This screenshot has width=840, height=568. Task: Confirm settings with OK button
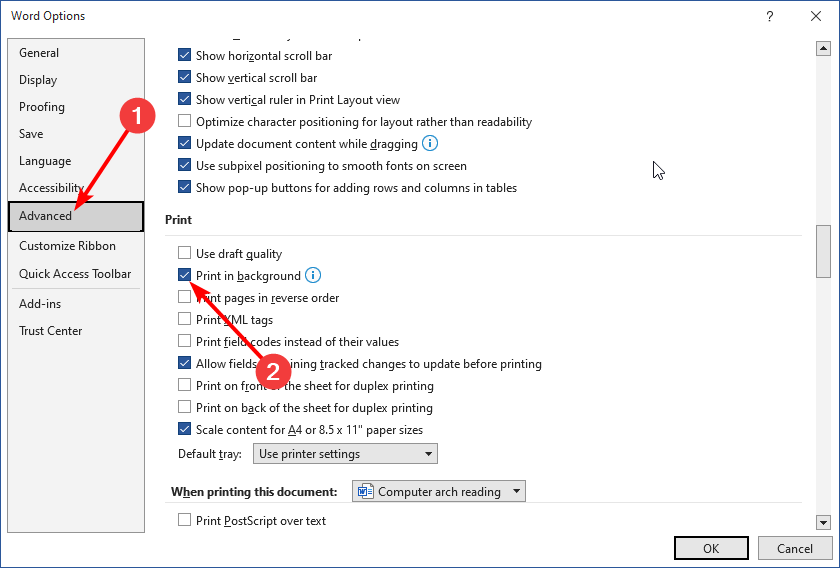[x=711, y=548]
